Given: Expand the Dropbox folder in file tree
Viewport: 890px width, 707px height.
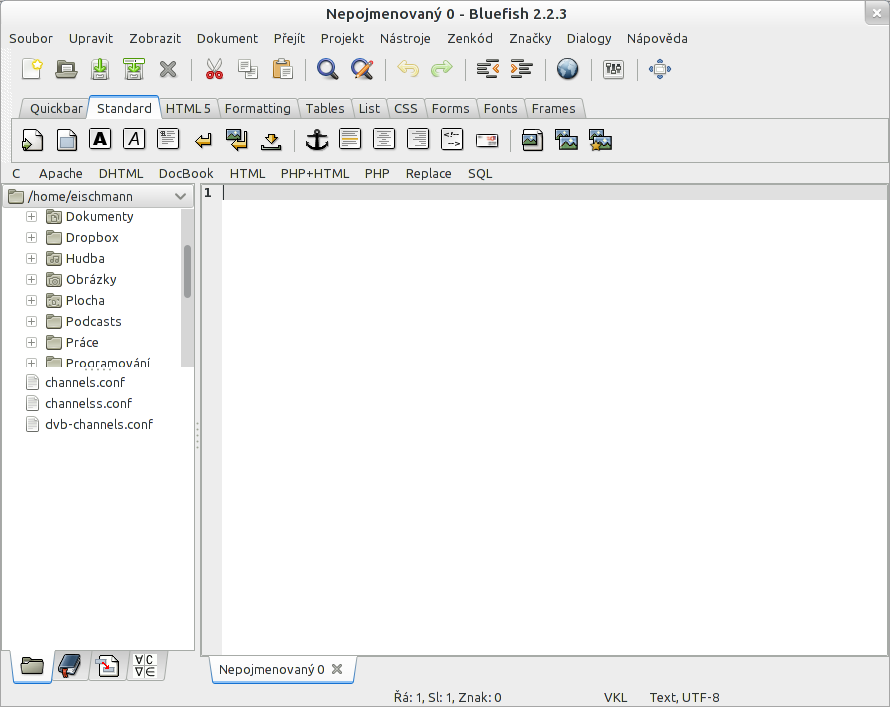Looking at the screenshot, I should click(31, 237).
